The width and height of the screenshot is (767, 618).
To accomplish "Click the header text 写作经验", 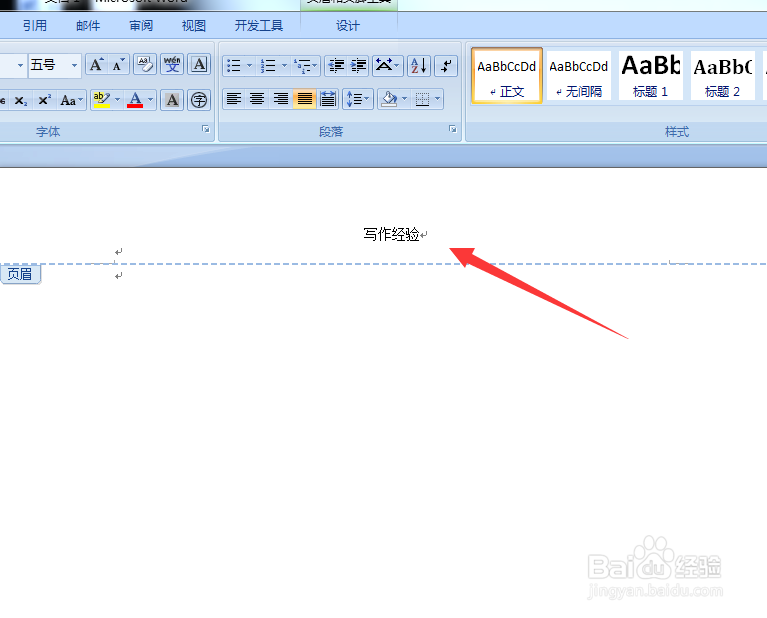I will [391, 234].
